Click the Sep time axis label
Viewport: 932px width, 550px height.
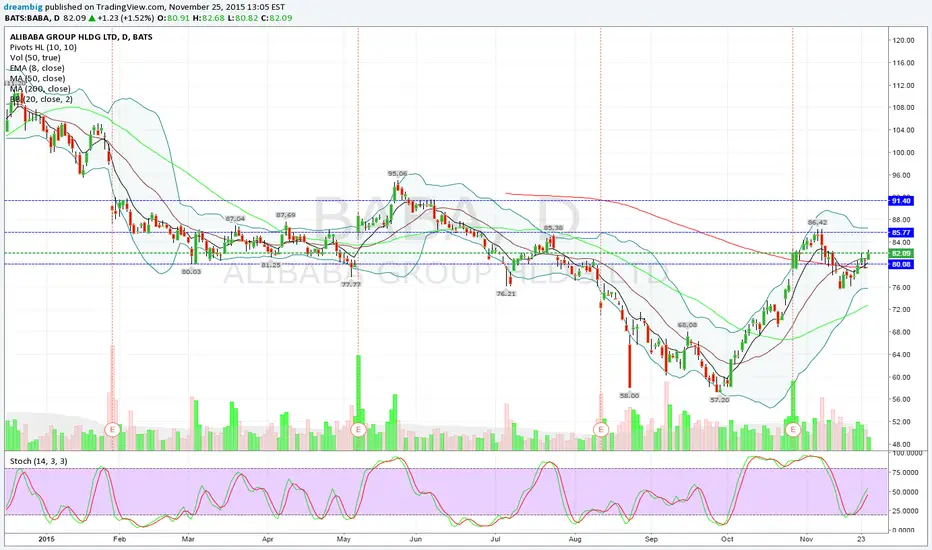pos(651,539)
